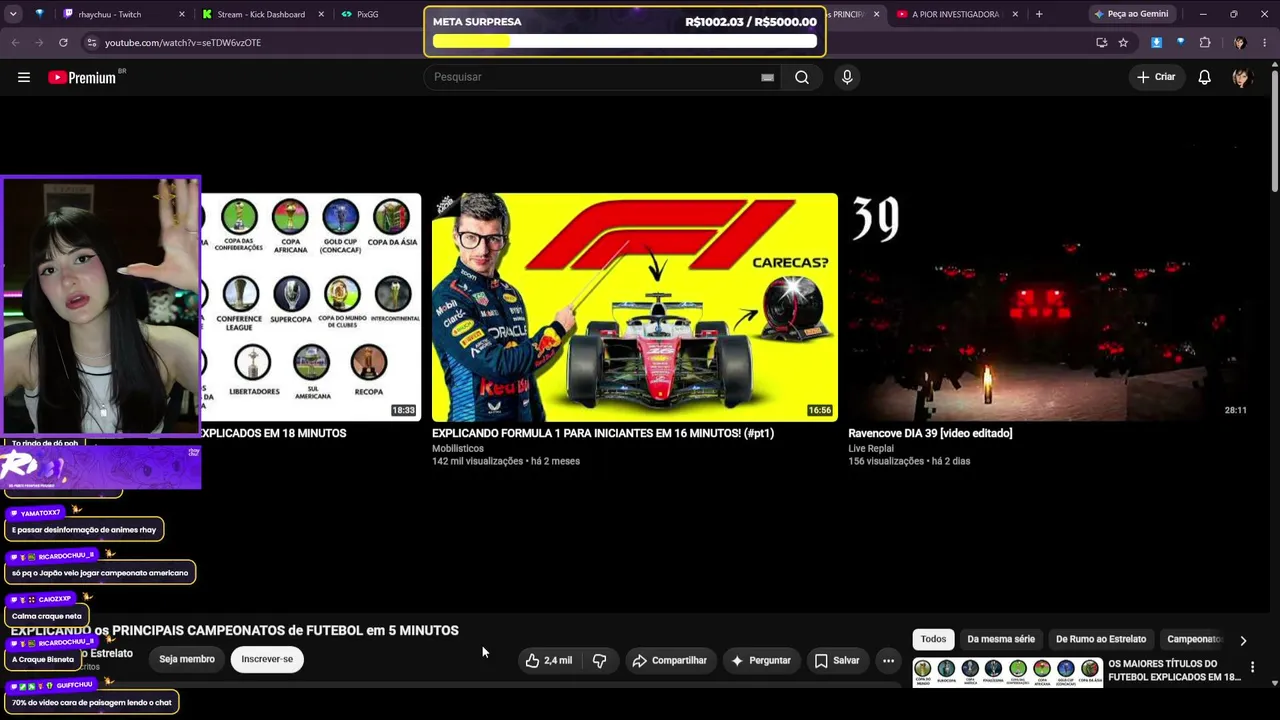Open the Ravencove DIA 39 thumbnail
1280x720 pixels.
tap(1051, 307)
